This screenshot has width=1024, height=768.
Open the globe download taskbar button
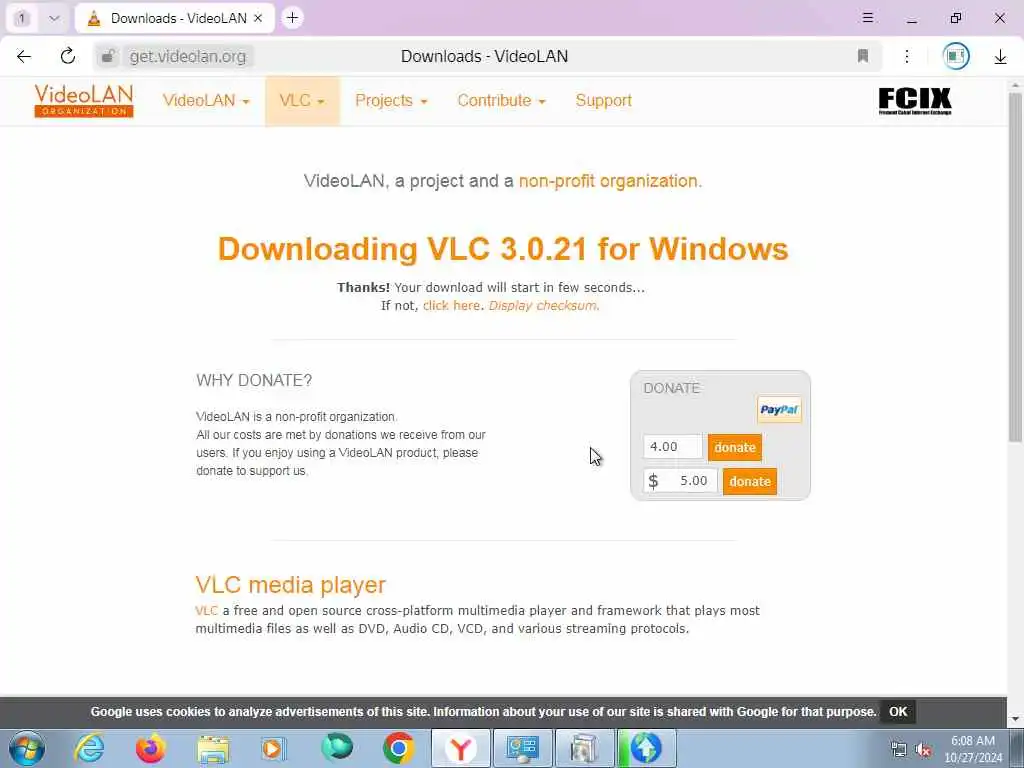tap(647, 748)
